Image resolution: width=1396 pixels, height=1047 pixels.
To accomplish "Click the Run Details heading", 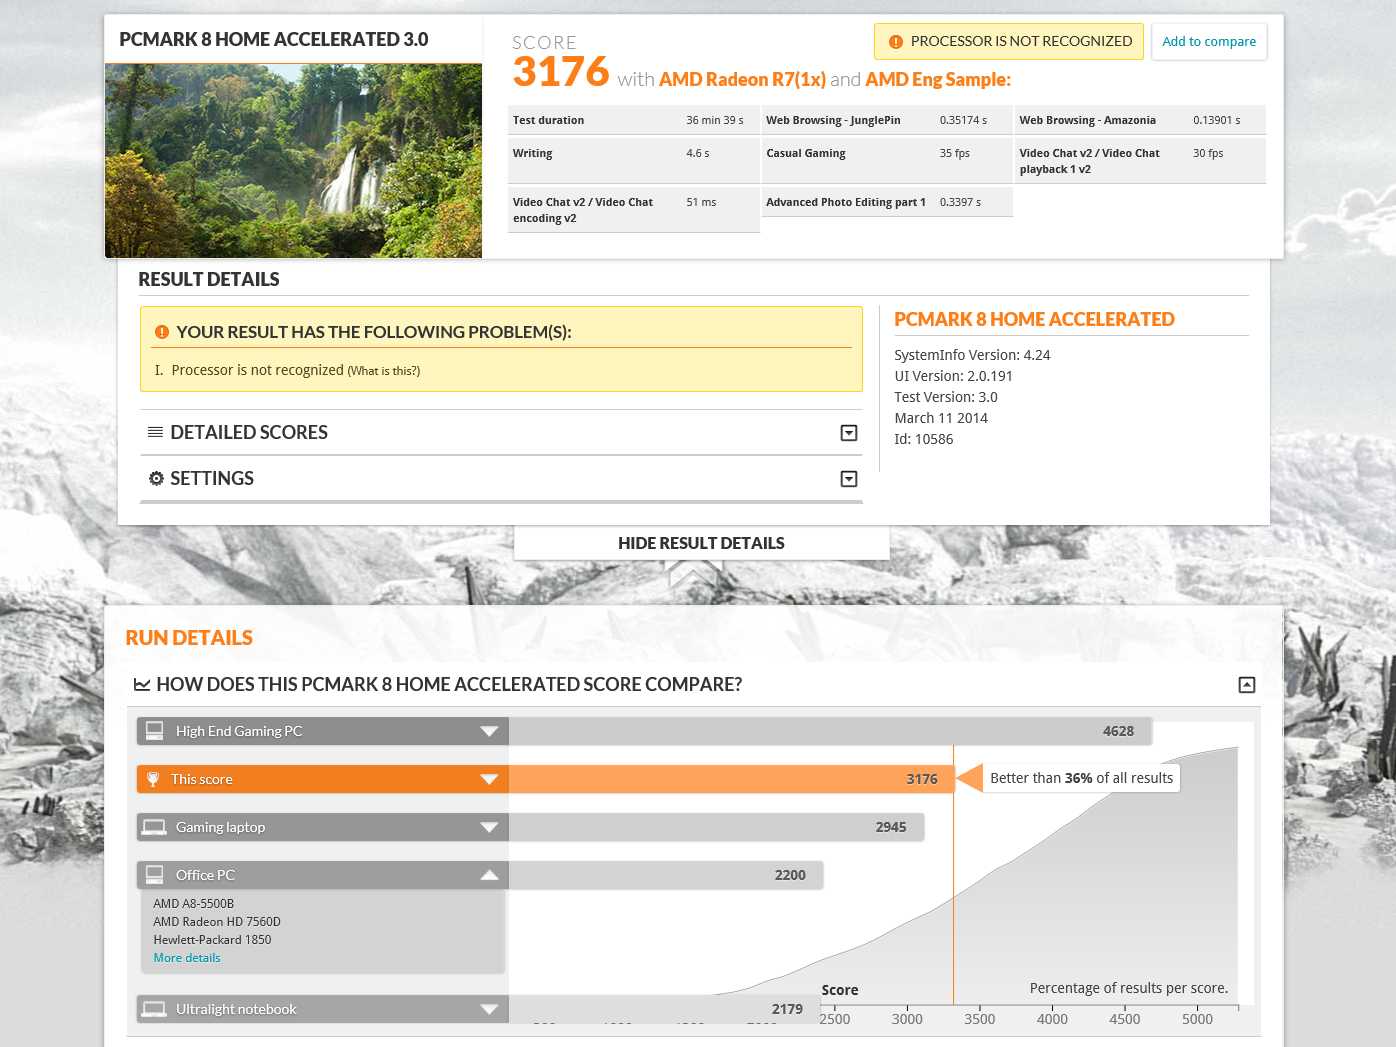I will point(189,638).
